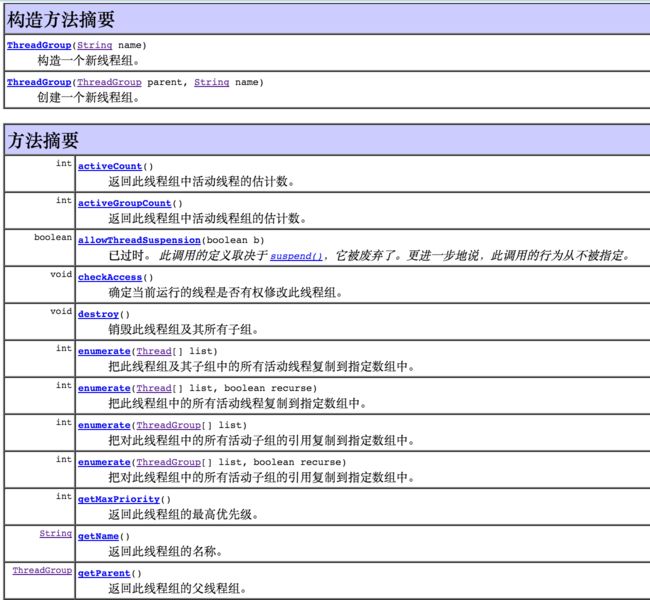Viewport: 650px width, 600px height.
Task: Open Thread type link in enumerate(Thread[] list)
Action: (154, 351)
